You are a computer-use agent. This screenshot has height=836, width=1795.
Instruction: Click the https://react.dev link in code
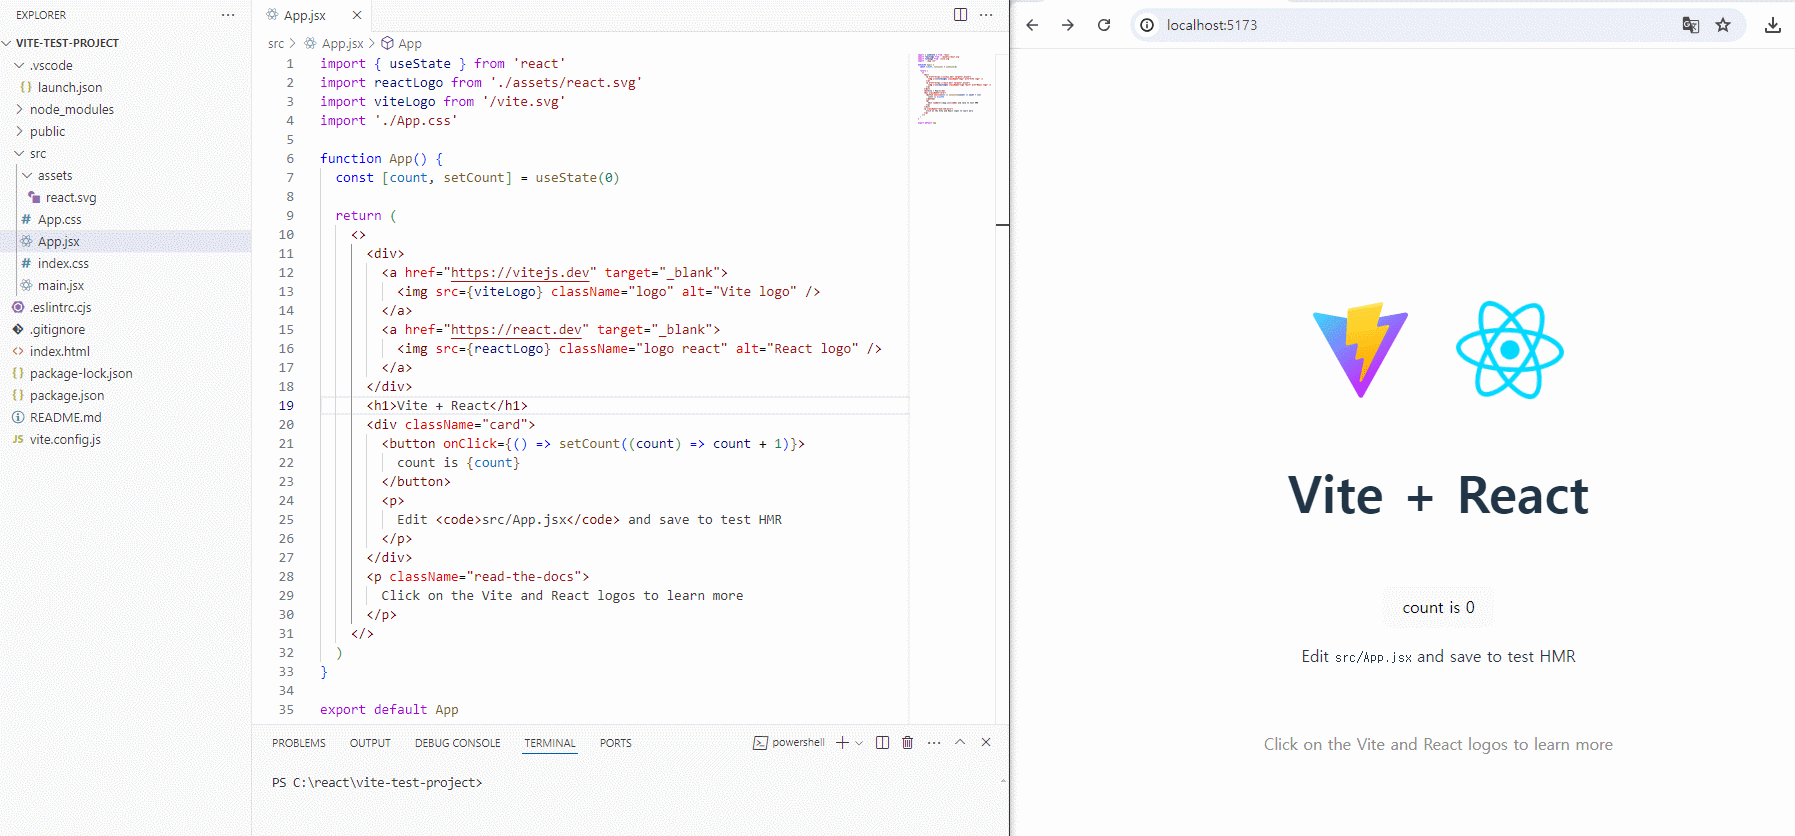click(516, 329)
